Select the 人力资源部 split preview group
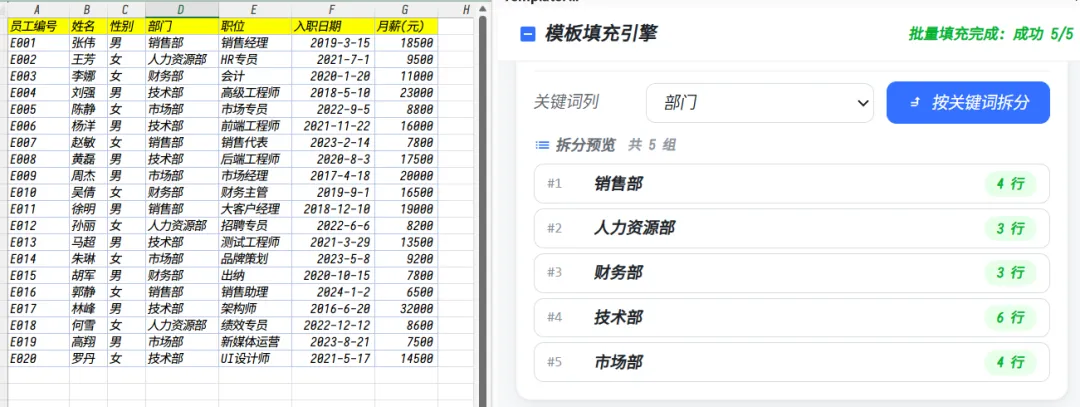The height and width of the screenshot is (407, 1080). click(791, 229)
